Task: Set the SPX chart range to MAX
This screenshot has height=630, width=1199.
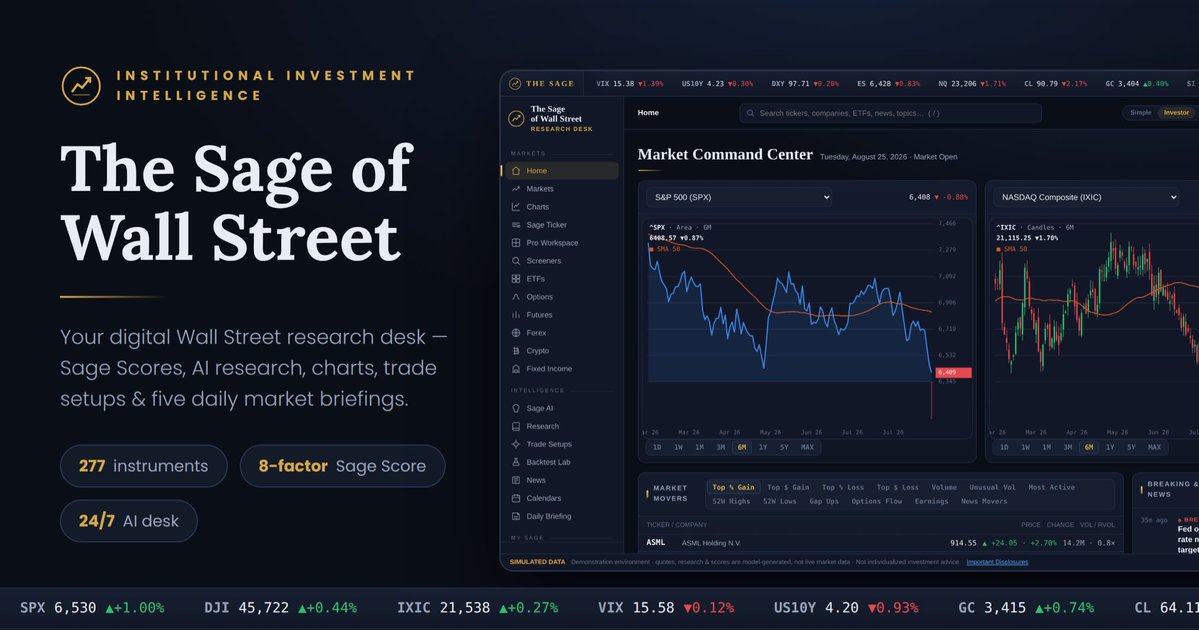Action: pos(807,447)
